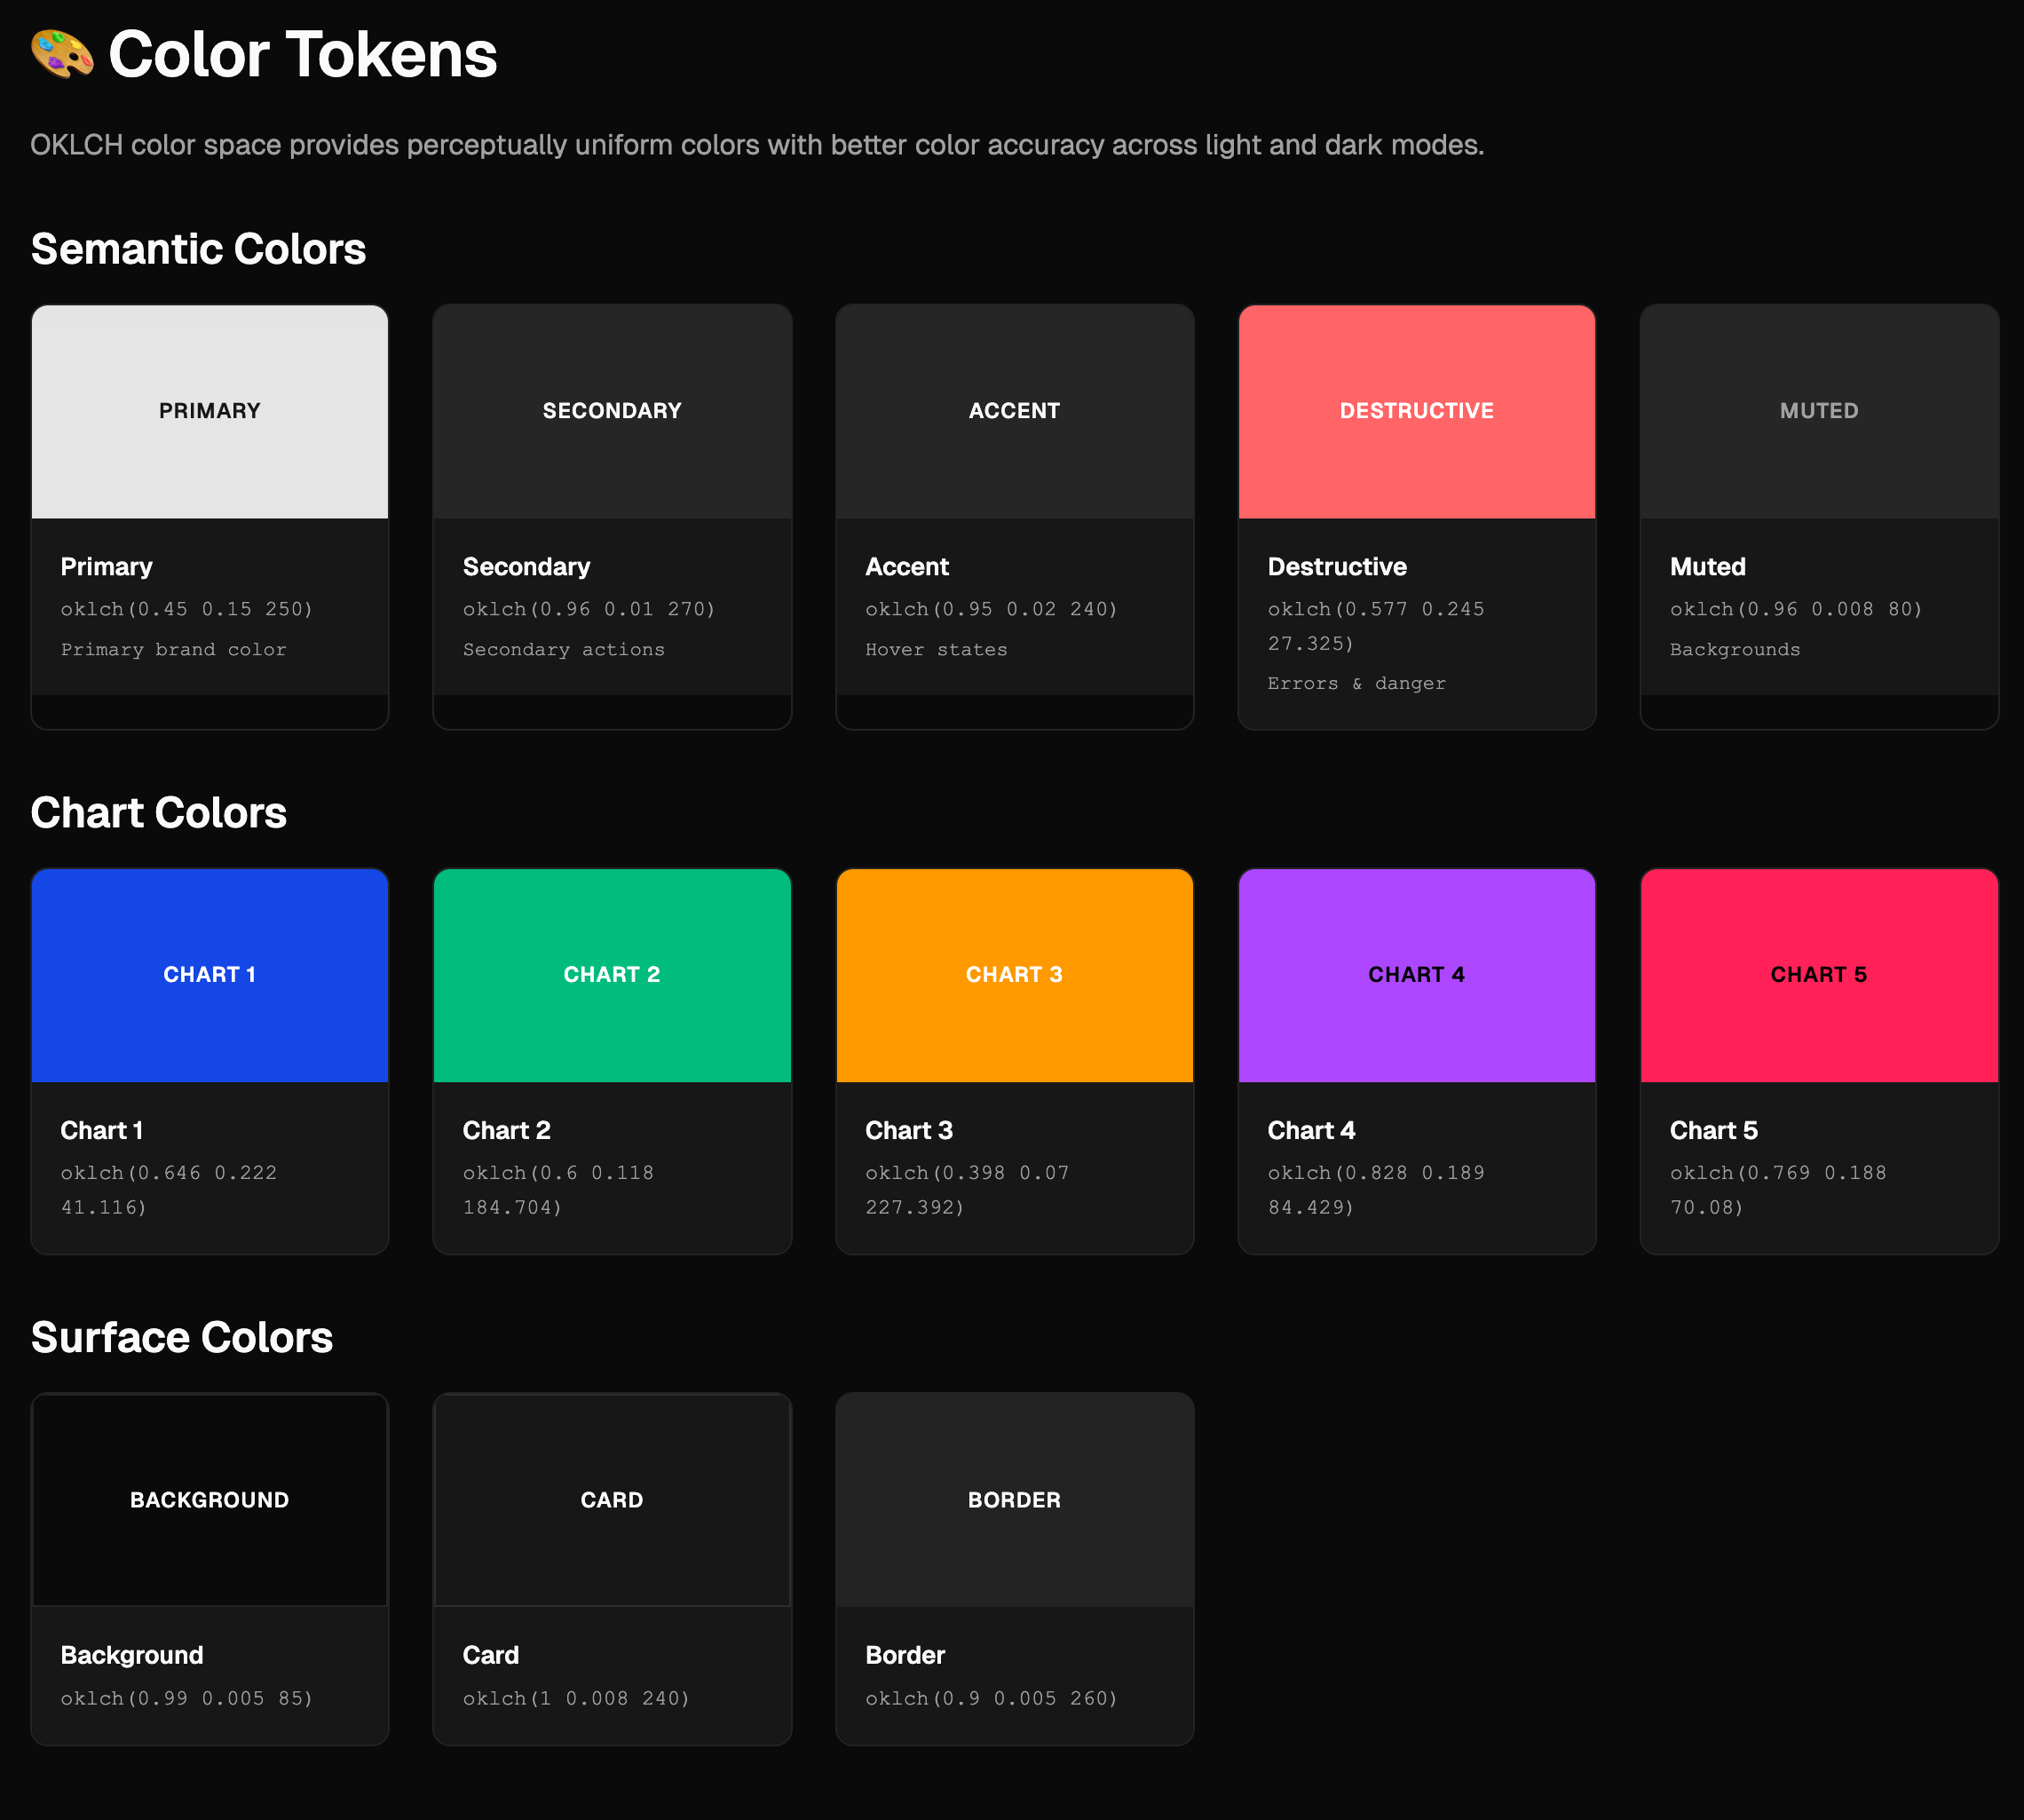Click the Destructive oklch value text

click(x=1375, y=625)
